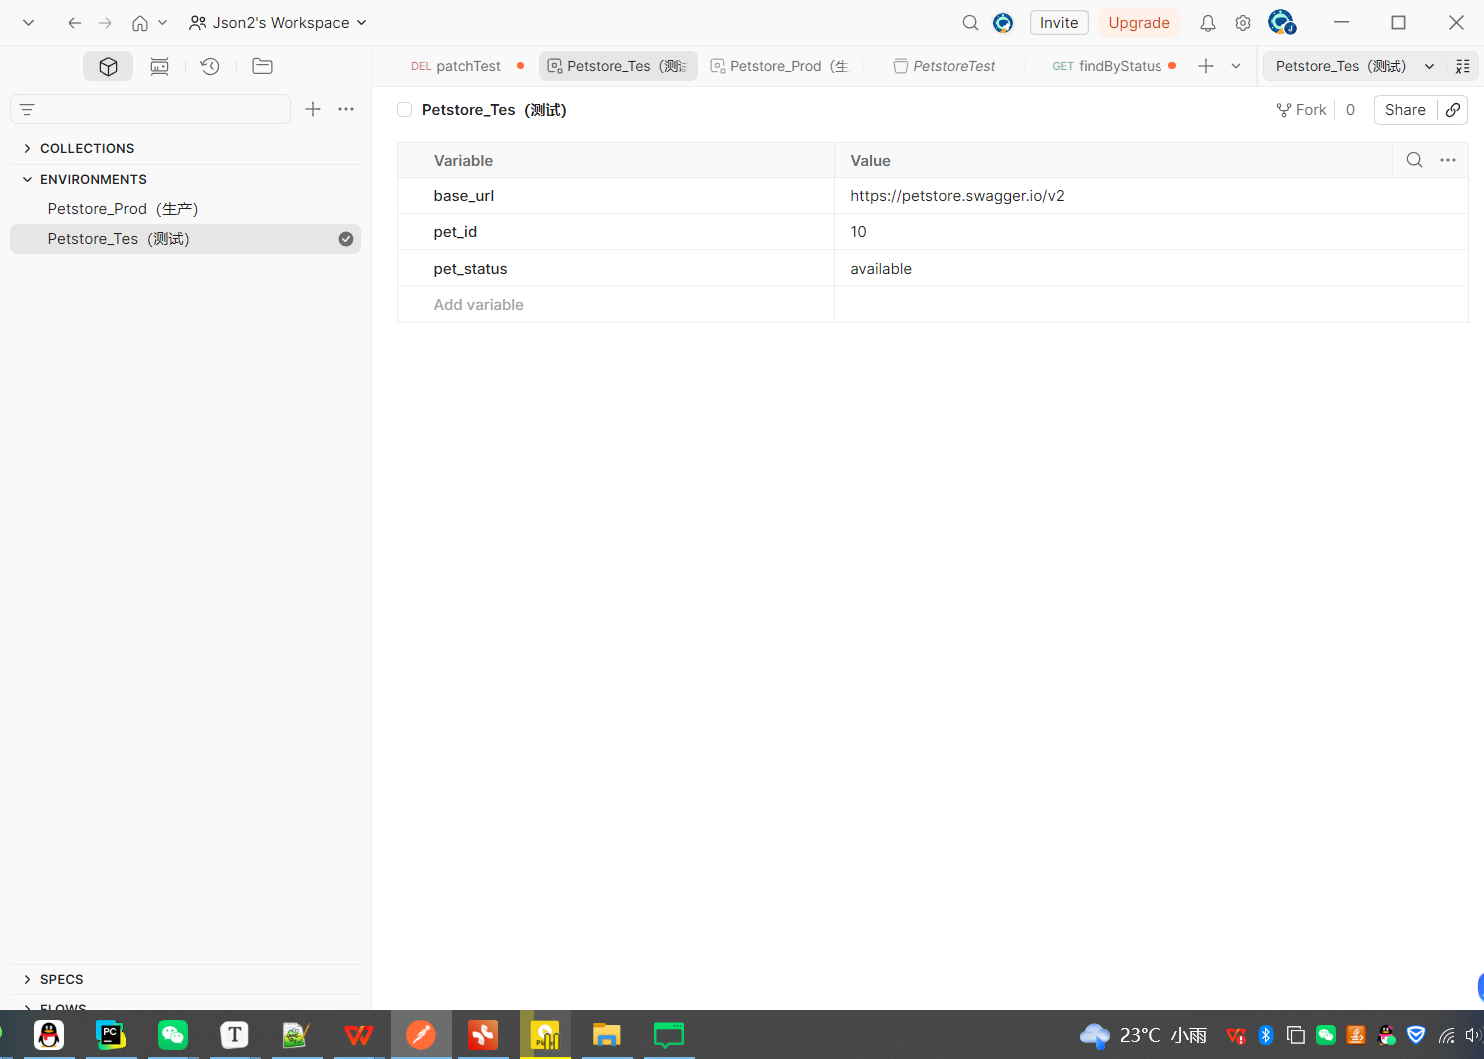This screenshot has height=1059, width=1484.
Task: Open the File Explorer taskbar icon
Action: coord(607,1035)
